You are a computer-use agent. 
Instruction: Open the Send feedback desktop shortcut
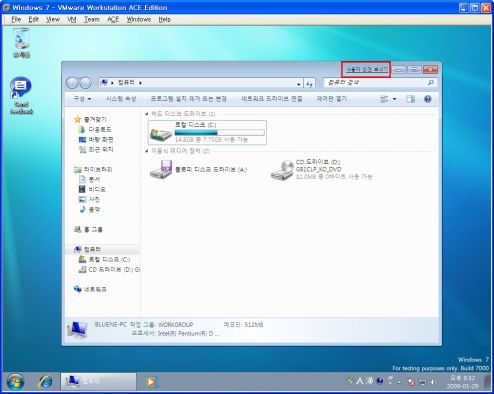[x=21, y=96]
